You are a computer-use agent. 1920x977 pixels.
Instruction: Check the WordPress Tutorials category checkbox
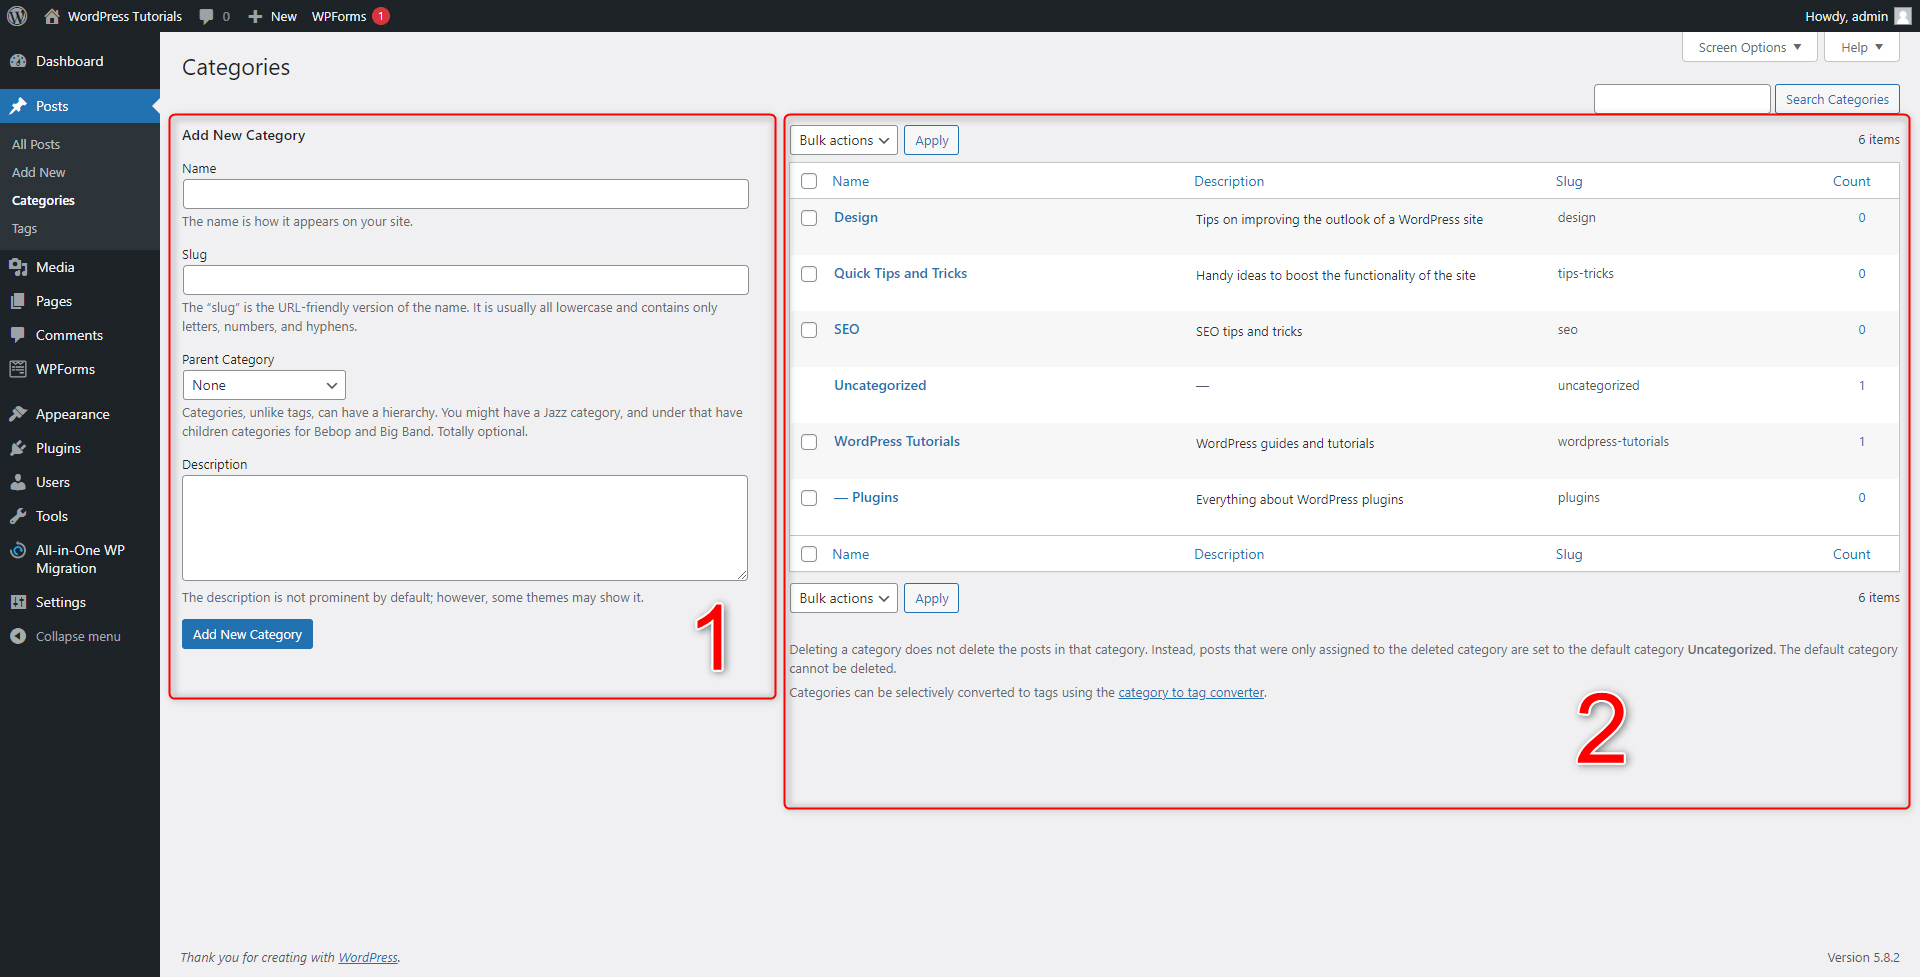tap(809, 442)
